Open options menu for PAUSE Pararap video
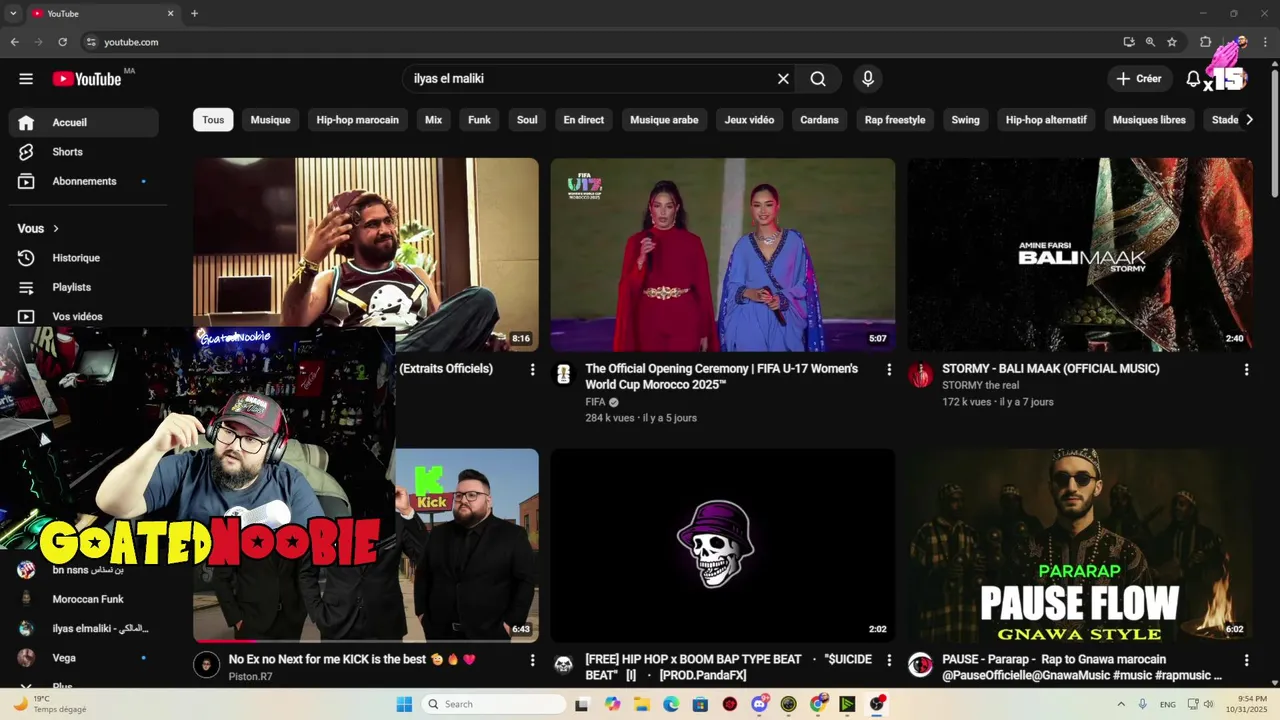 click(1246, 661)
